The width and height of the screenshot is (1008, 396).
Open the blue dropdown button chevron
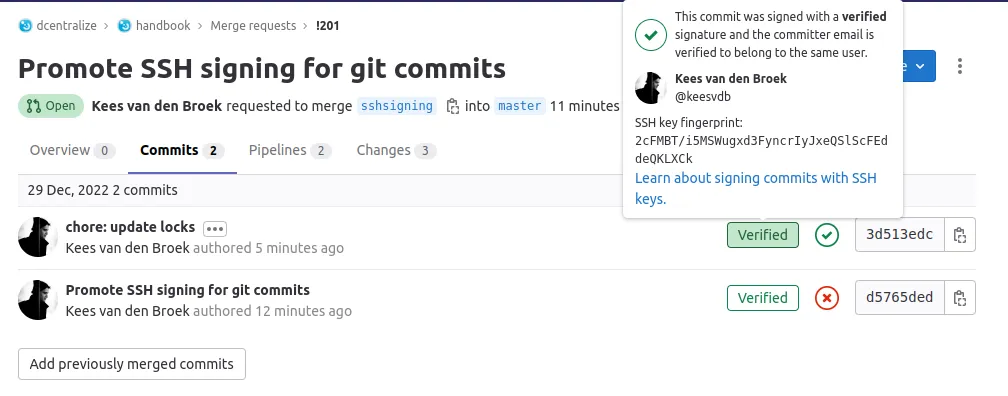920,66
